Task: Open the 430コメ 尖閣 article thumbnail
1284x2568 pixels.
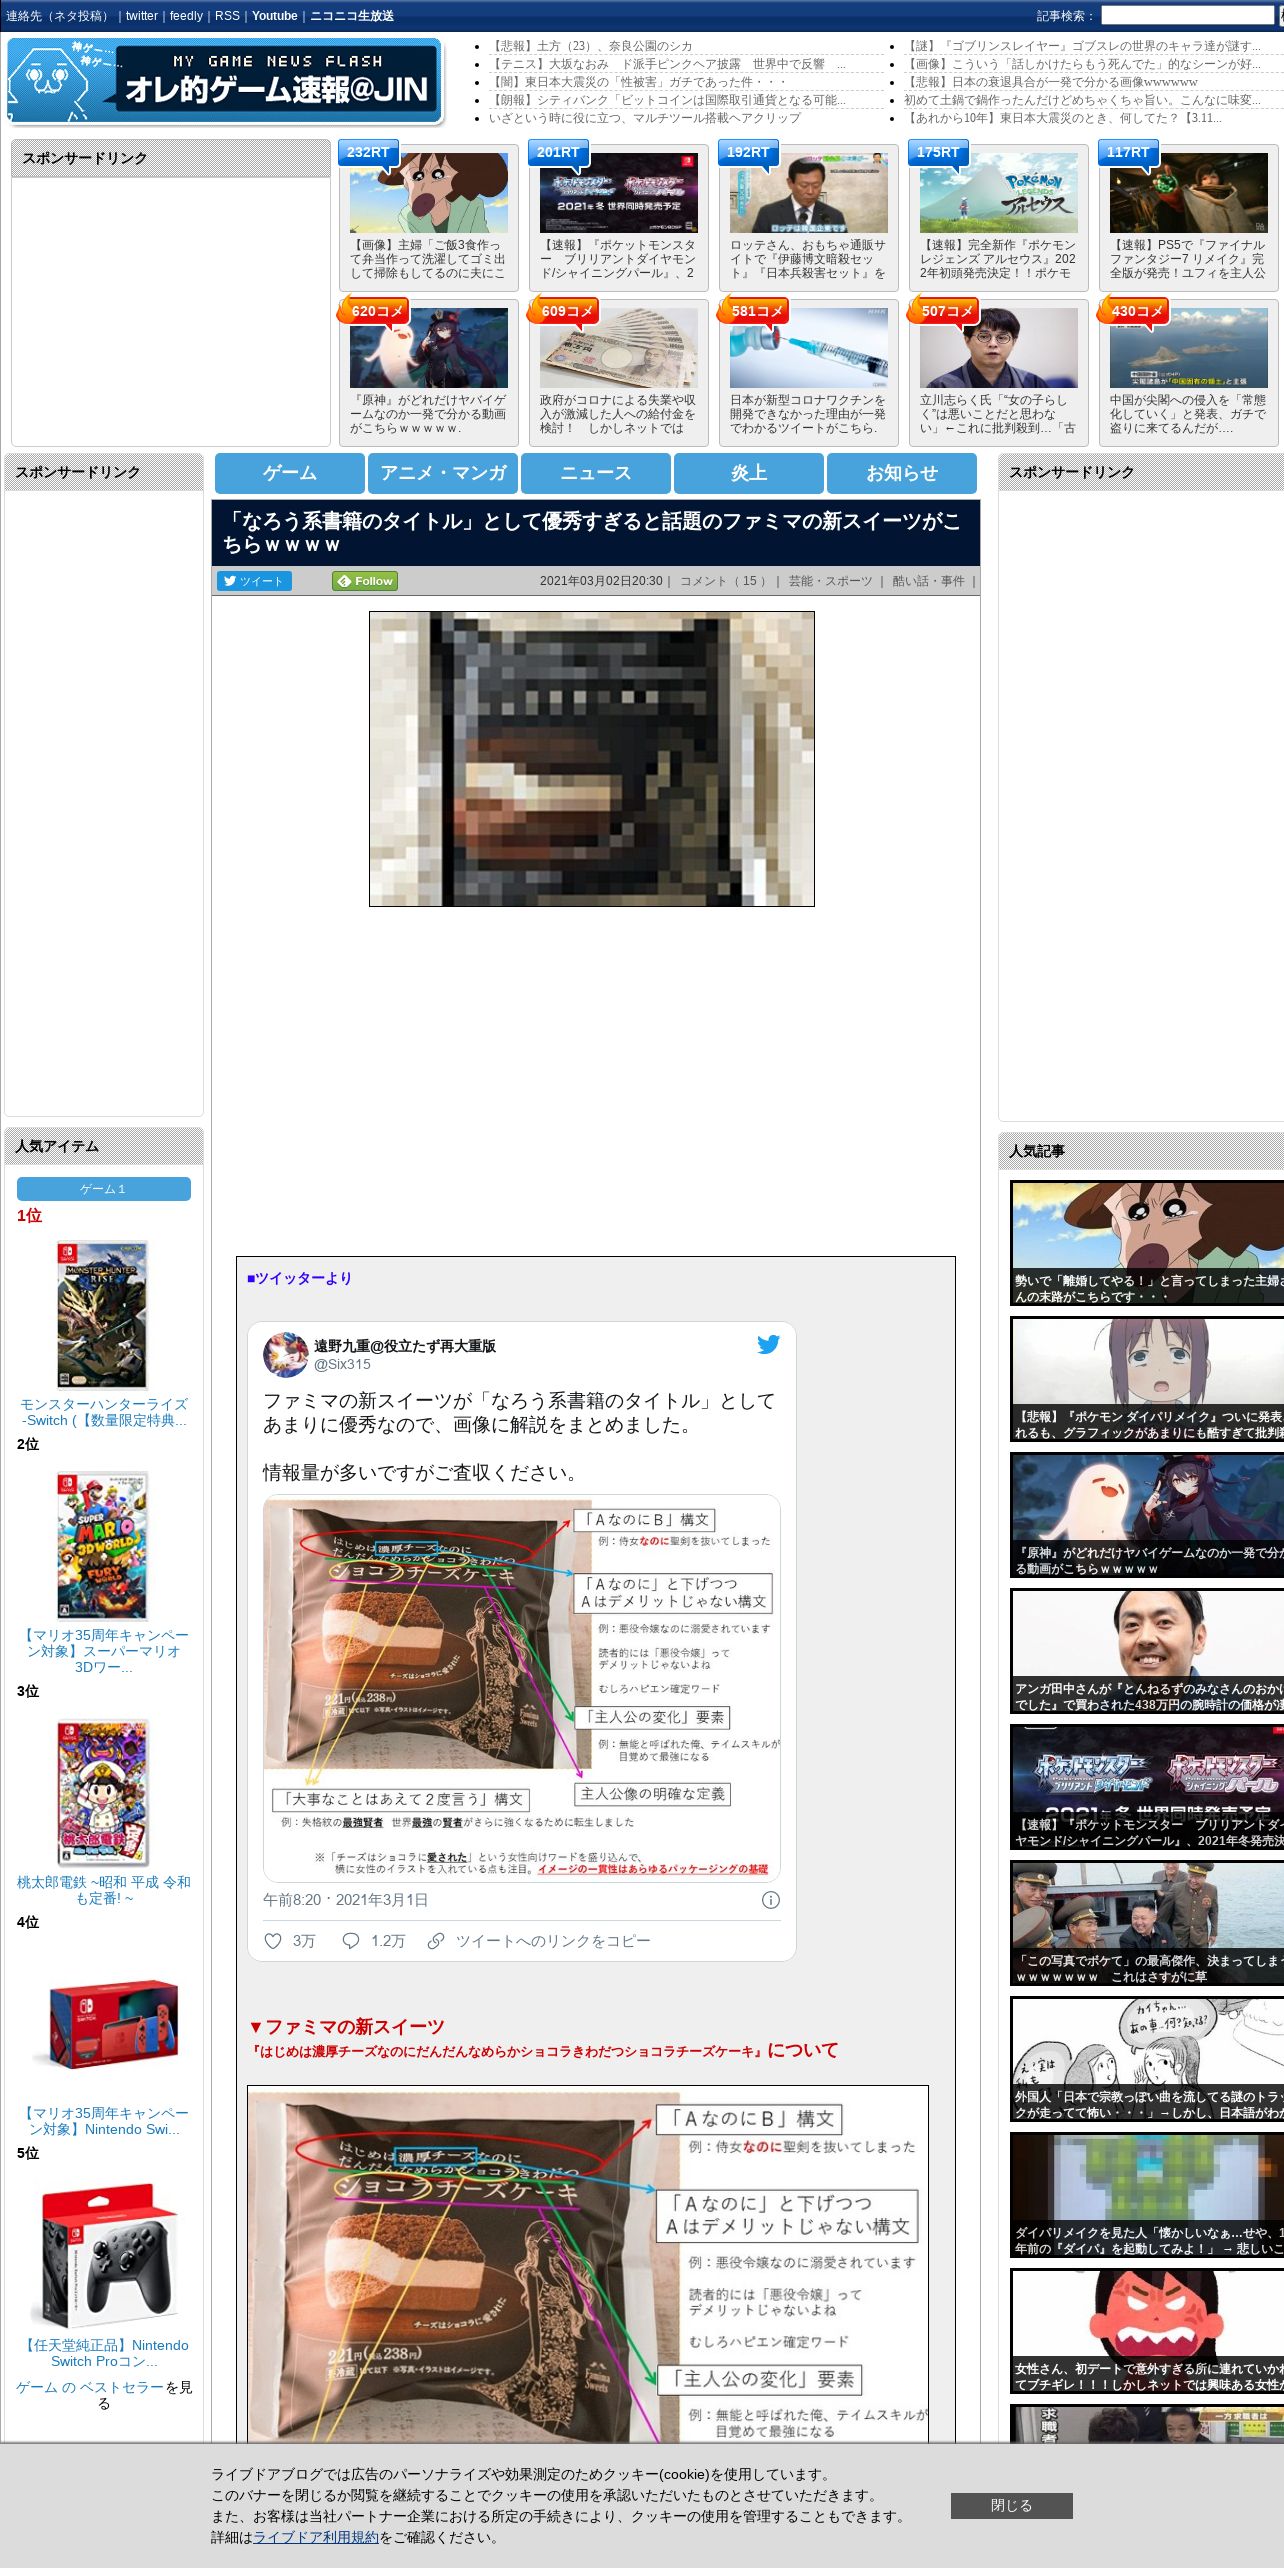Action: coord(1189,348)
